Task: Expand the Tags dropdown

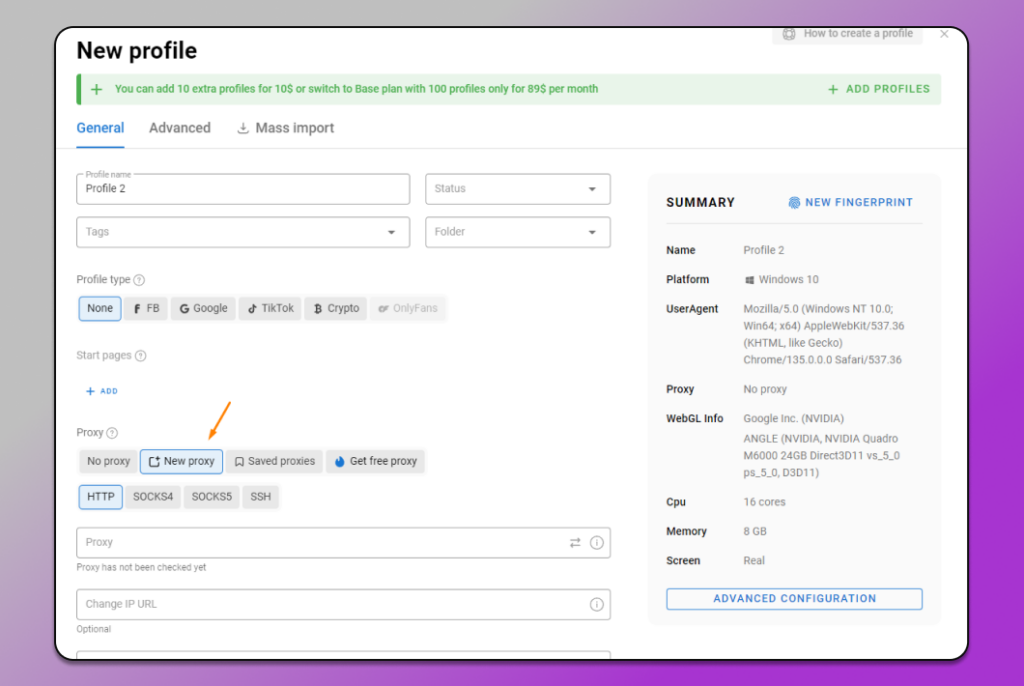Action: (x=243, y=231)
